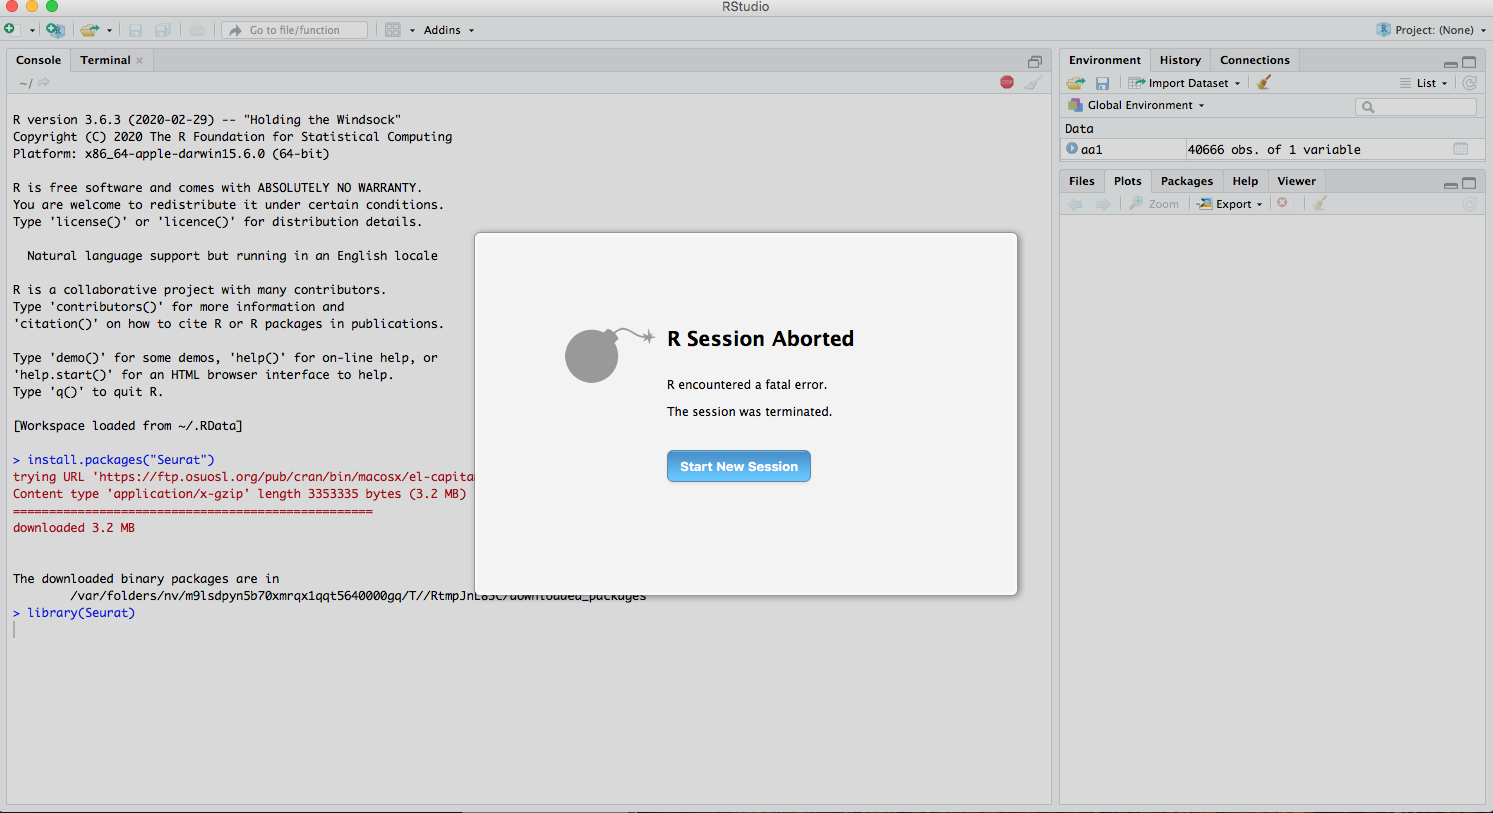Click the Go to file/function box
The image size is (1493, 813).
[294, 29]
